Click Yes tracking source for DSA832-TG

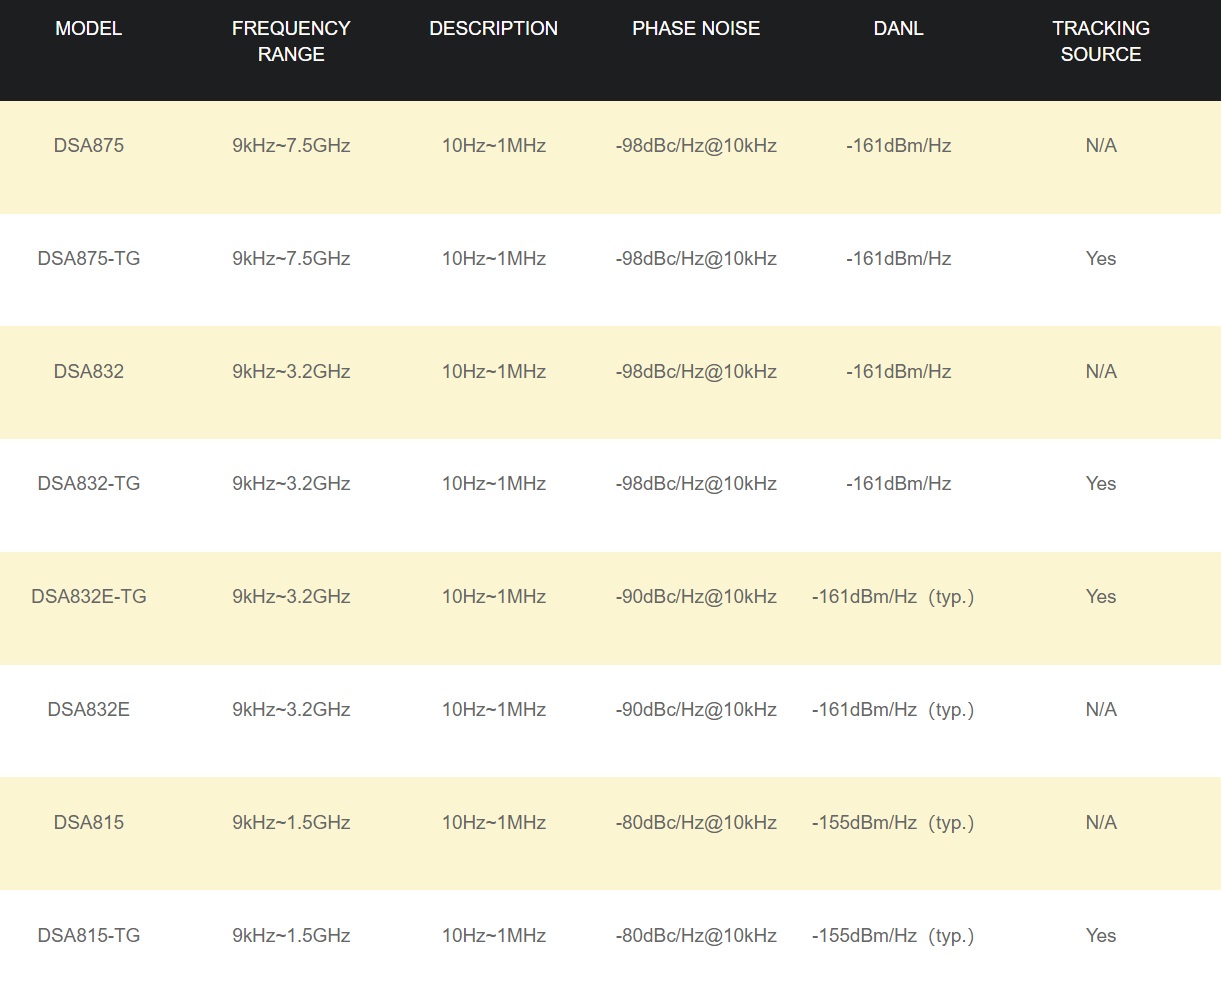[1101, 484]
